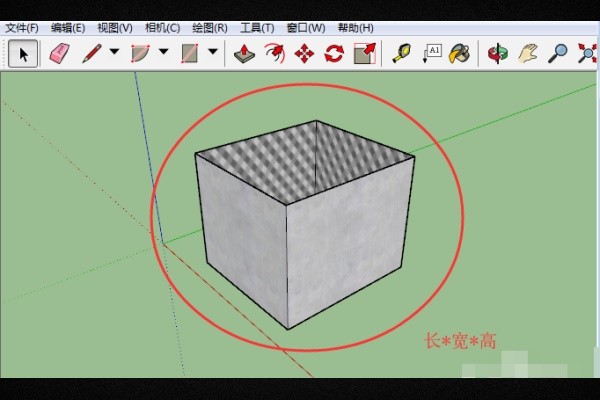Select the arrow Select tool
600x400 pixels.
tap(23, 54)
